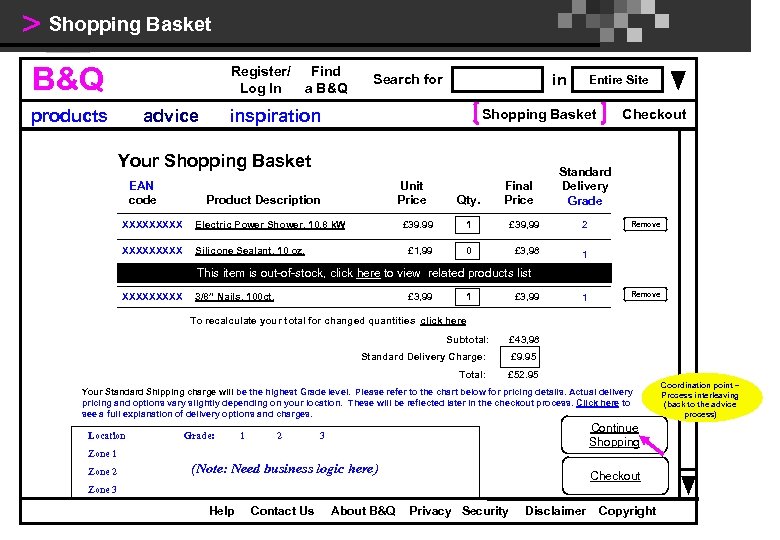The height and width of the screenshot is (540, 780).
Task: Remove 3/8" Nails from basket
Action: (x=645, y=294)
